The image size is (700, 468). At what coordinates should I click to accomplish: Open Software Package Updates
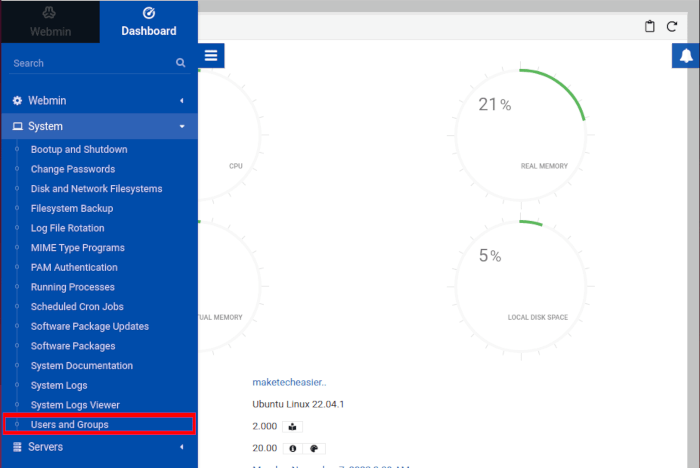90,326
